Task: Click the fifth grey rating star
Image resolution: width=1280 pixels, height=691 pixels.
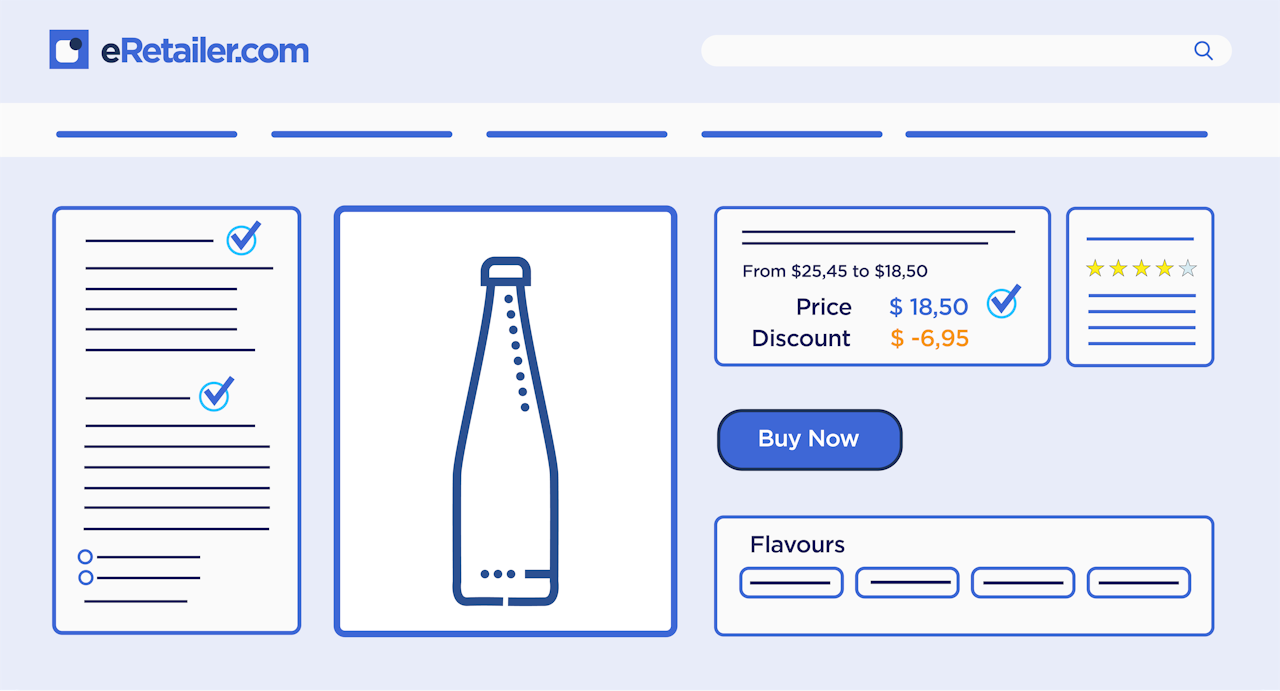Action: (x=1187, y=268)
